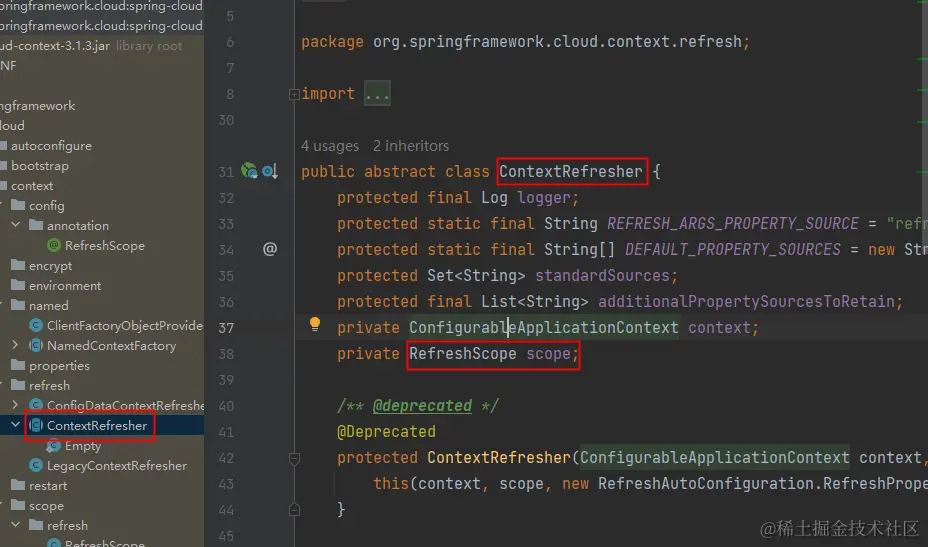Click RefreshAutoConfiguration on line 43

tap(705, 484)
